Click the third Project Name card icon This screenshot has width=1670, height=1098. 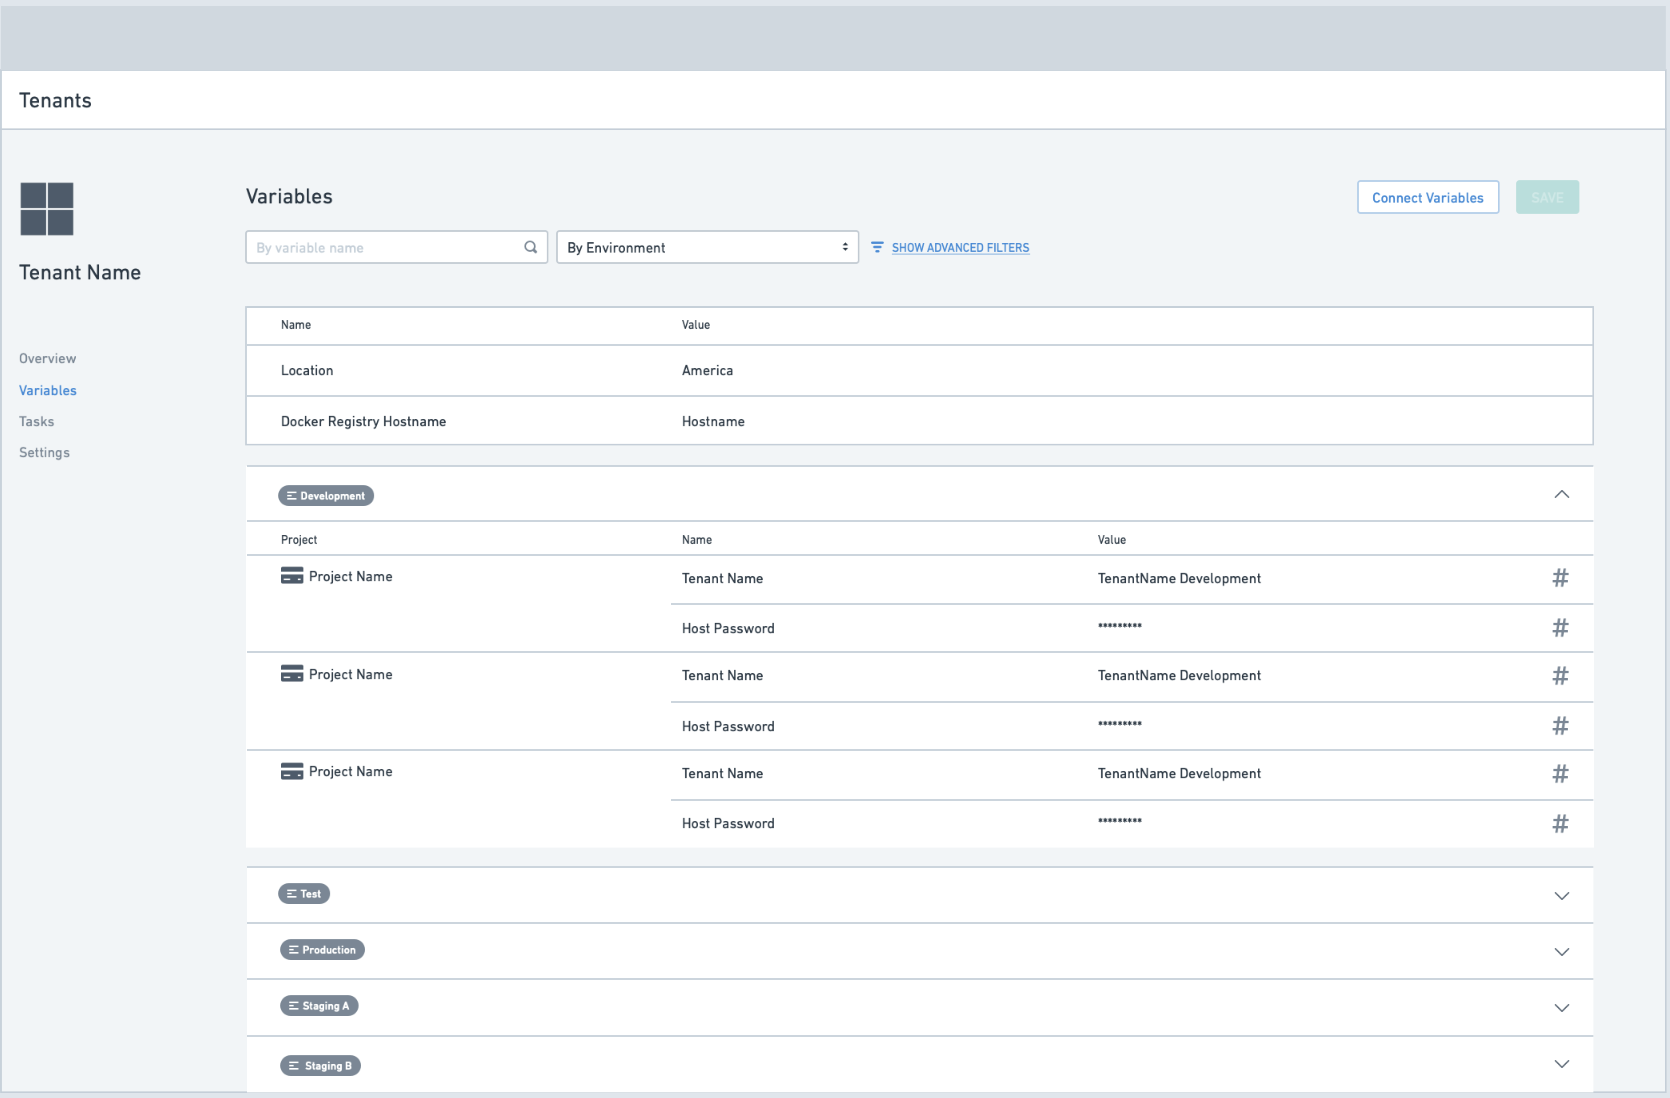pyautogui.click(x=292, y=771)
